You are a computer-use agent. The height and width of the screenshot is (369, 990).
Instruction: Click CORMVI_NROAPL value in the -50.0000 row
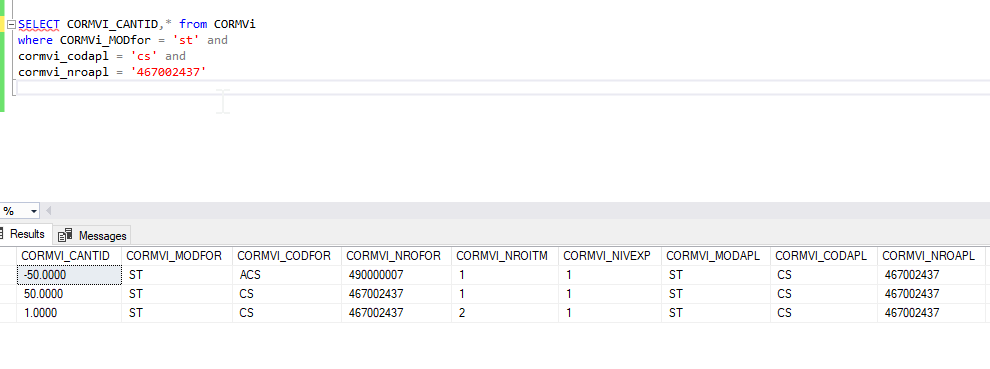931,275
